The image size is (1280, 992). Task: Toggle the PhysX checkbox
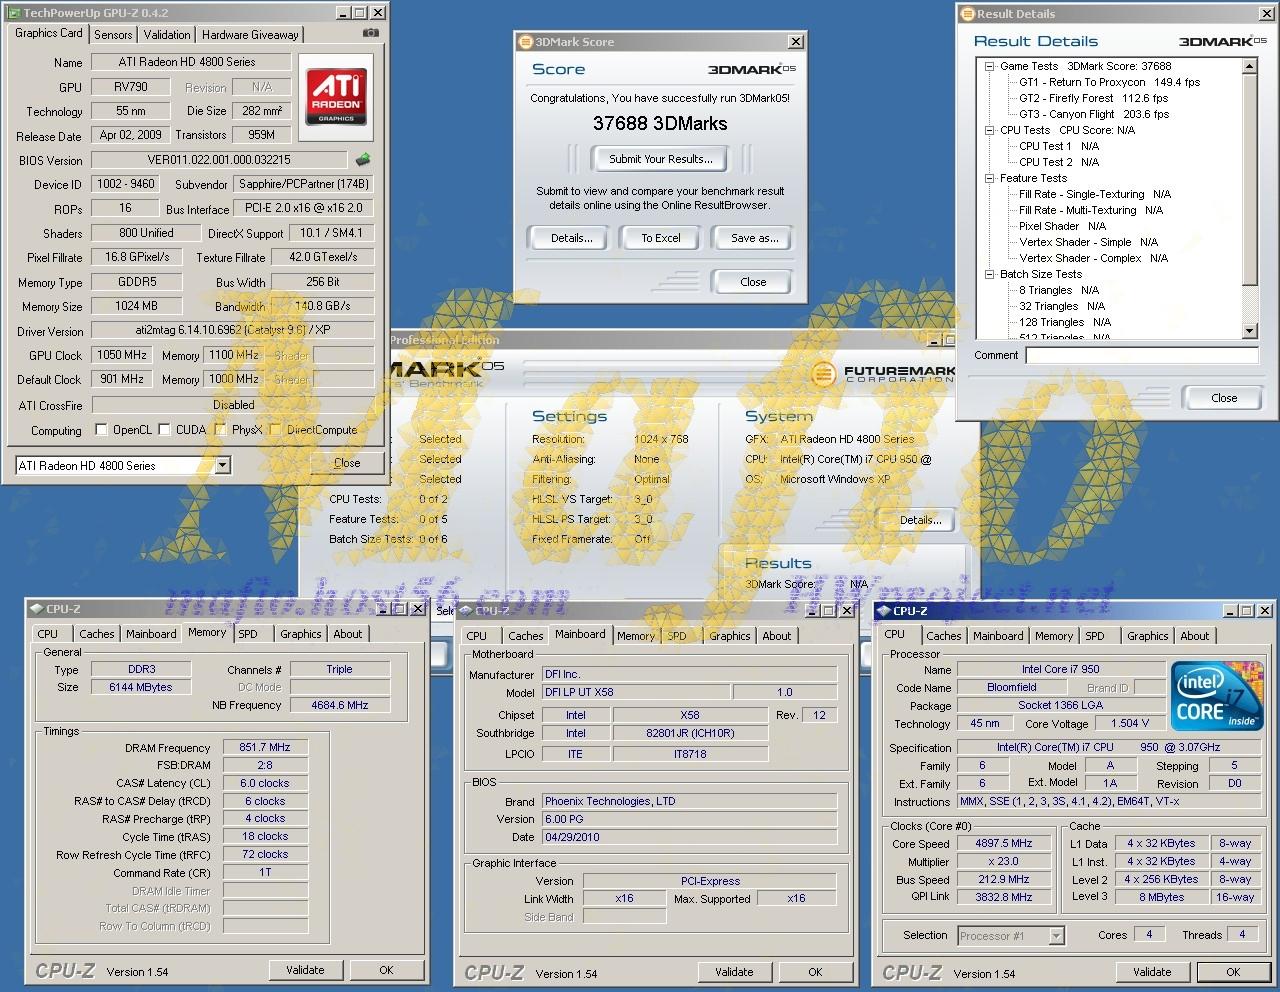click(220, 430)
